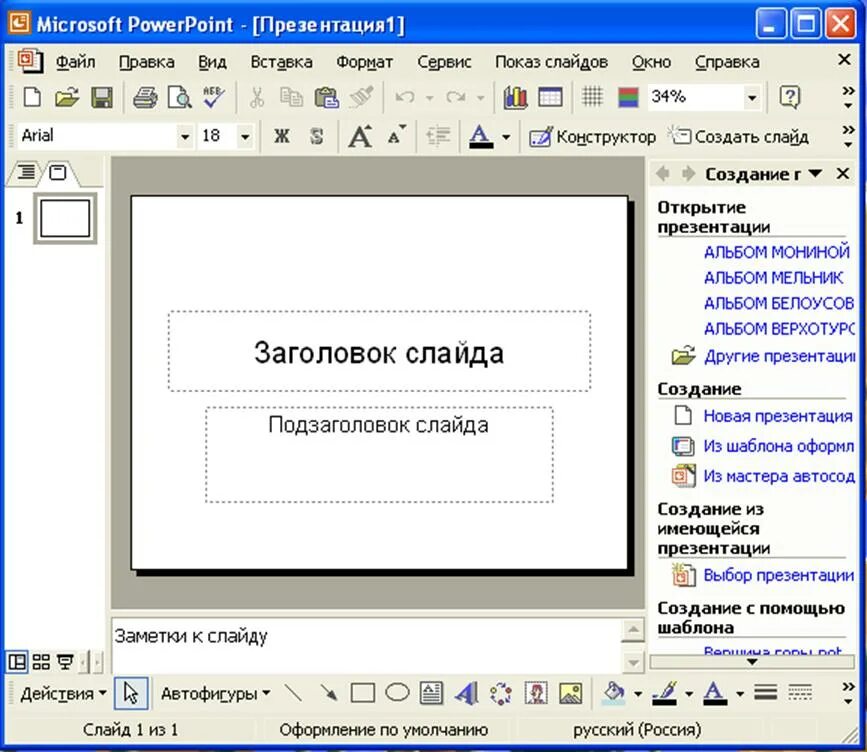Click Другие презентации link
The width and height of the screenshot is (867, 752).
(779, 356)
